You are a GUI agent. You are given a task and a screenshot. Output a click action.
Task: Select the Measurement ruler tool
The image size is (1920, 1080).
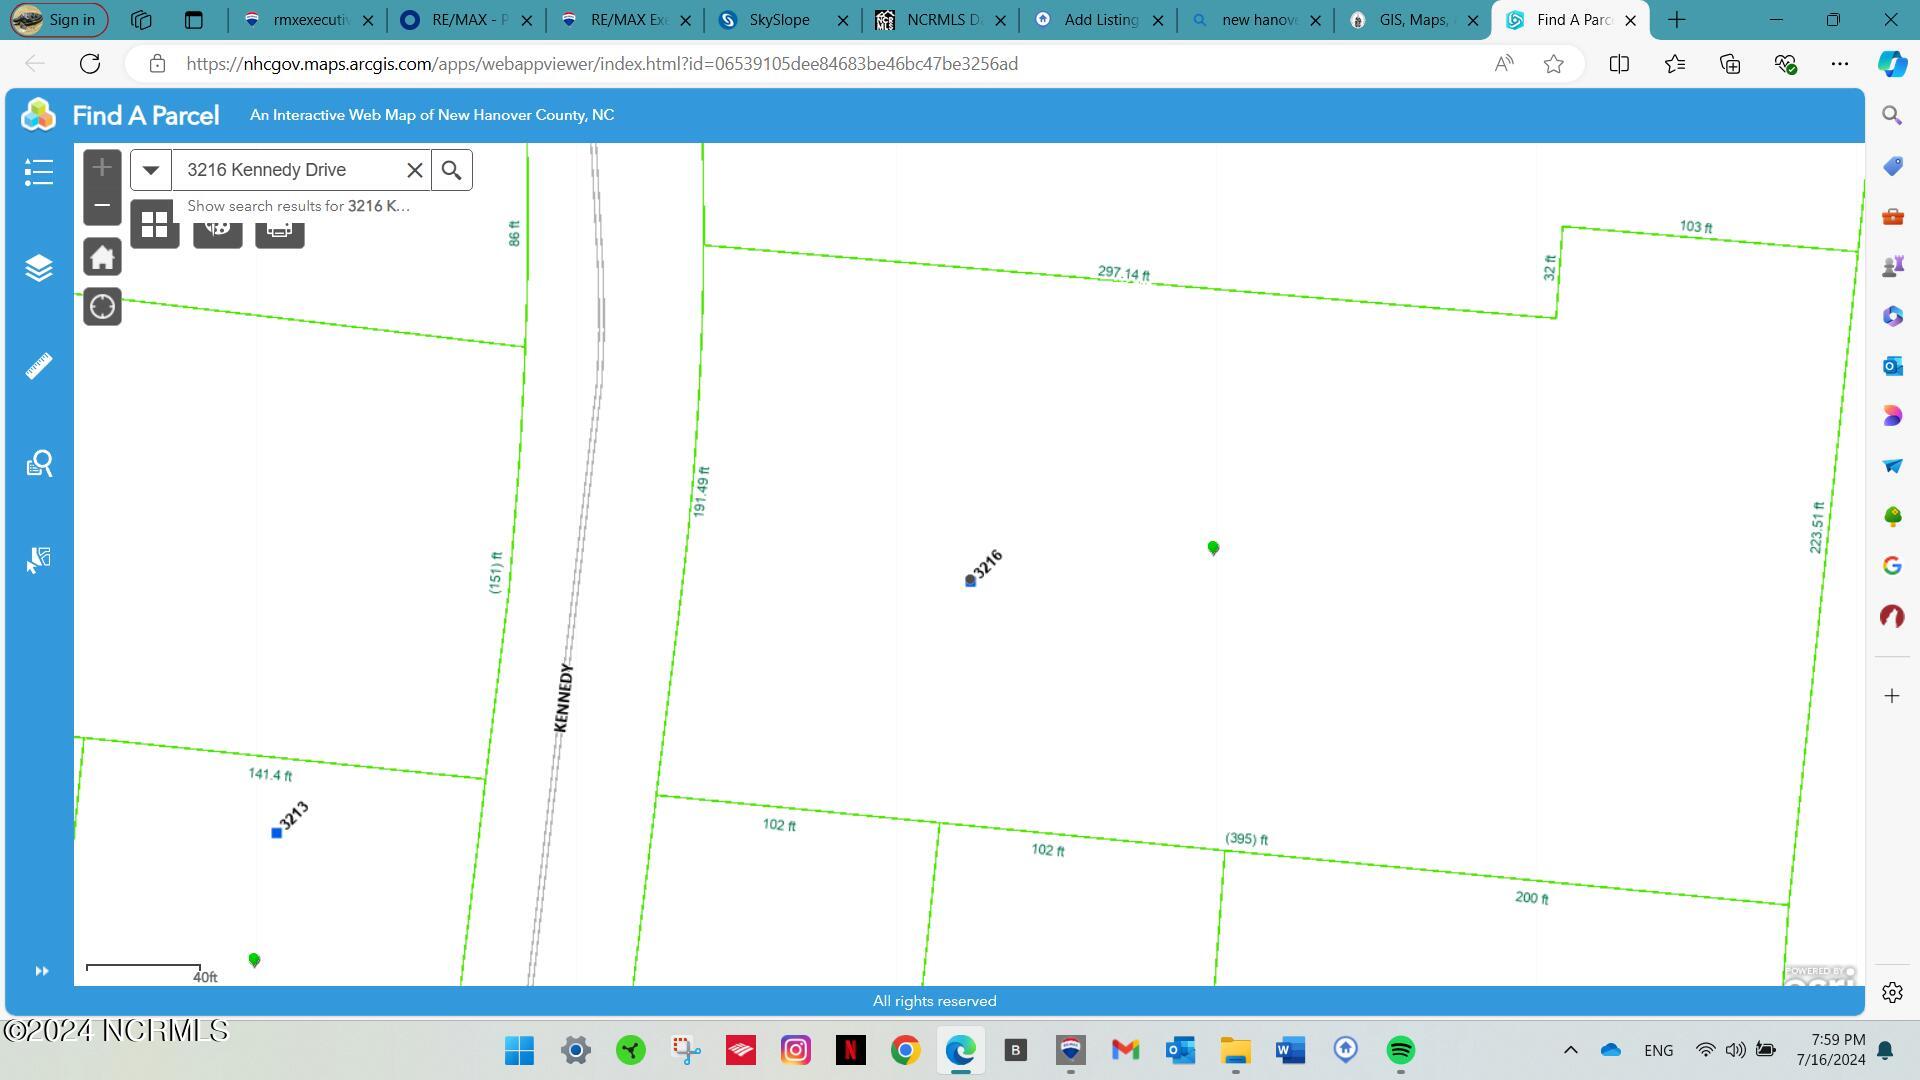[x=38, y=366]
